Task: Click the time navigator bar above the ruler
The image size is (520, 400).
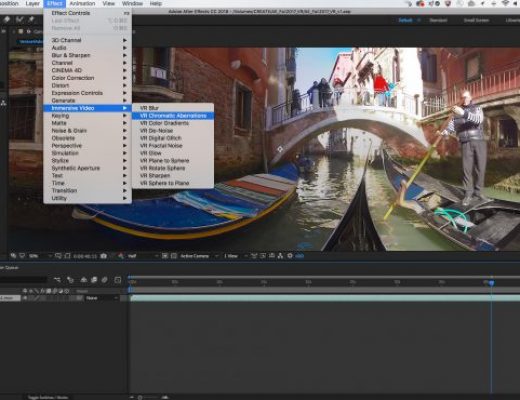Action: pos(324,277)
